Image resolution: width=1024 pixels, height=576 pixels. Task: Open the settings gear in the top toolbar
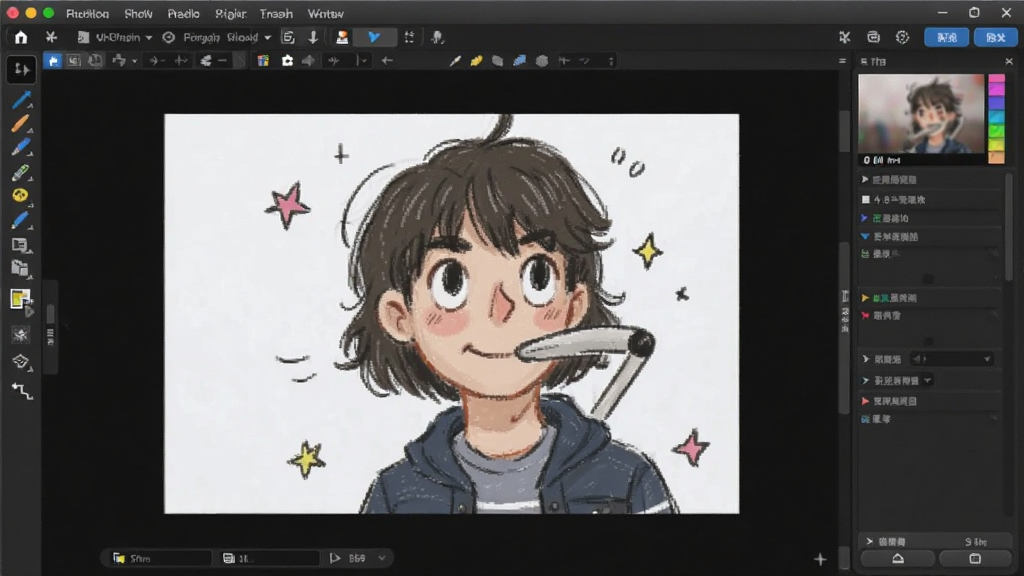(x=902, y=37)
